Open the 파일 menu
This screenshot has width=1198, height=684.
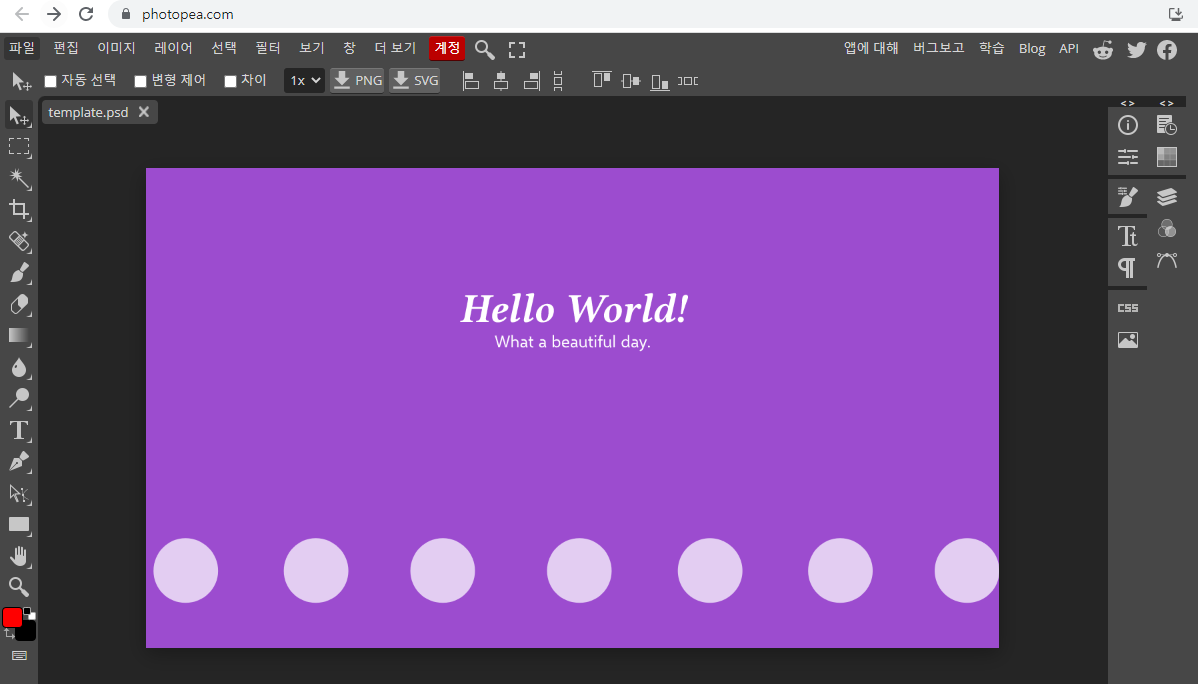21,48
